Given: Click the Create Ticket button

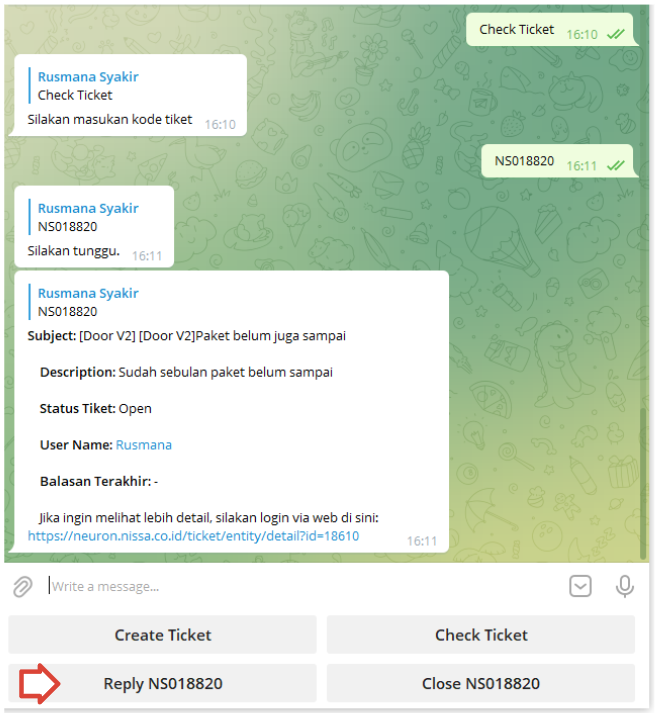Looking at the screenshot, I should 162,635.
